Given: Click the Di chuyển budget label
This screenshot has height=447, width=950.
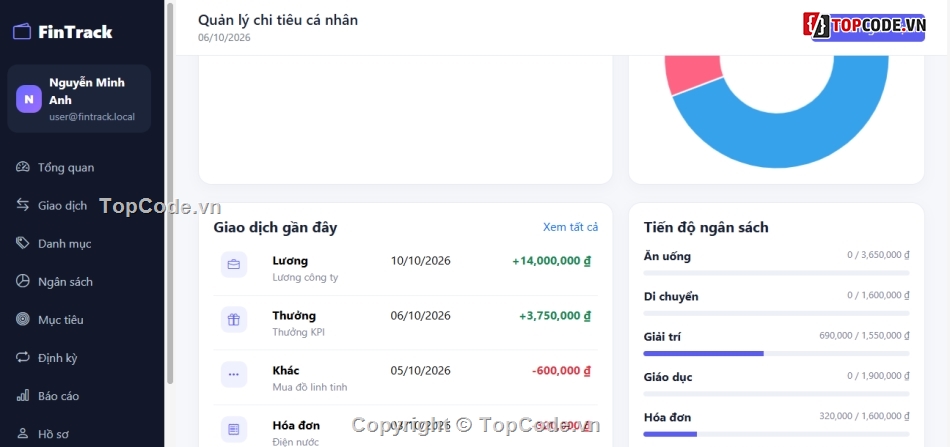Looking at the screenshot, I should point(671,296).
